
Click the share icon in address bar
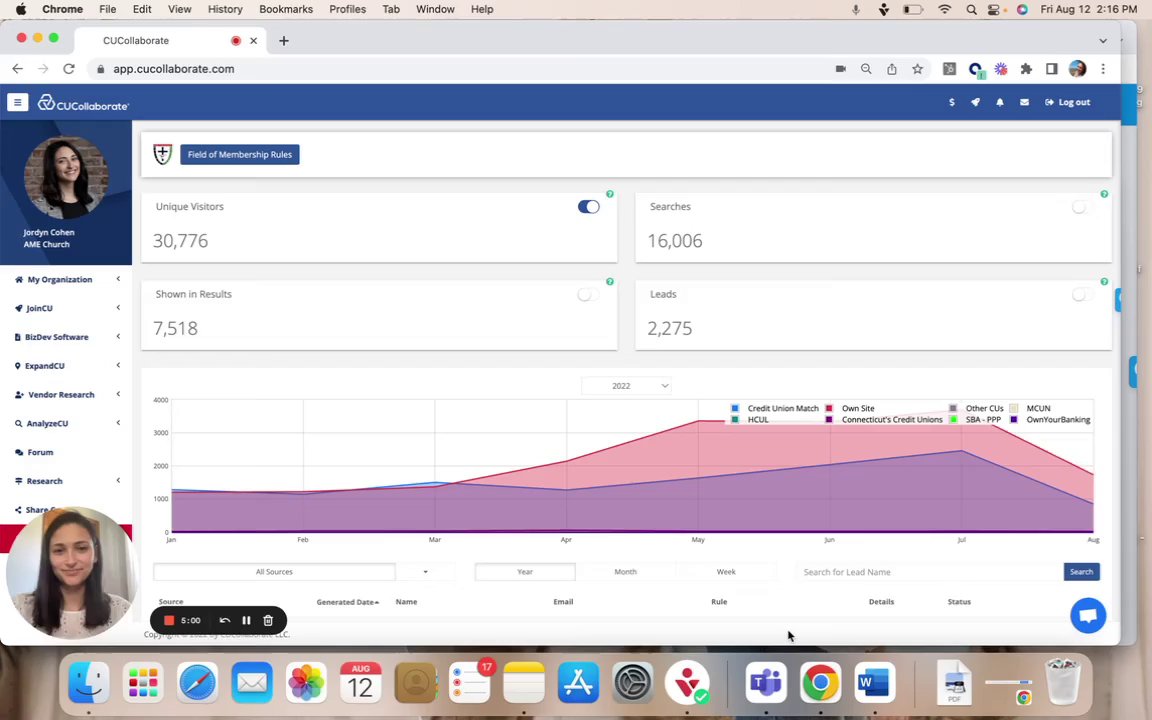coord(891,68)
